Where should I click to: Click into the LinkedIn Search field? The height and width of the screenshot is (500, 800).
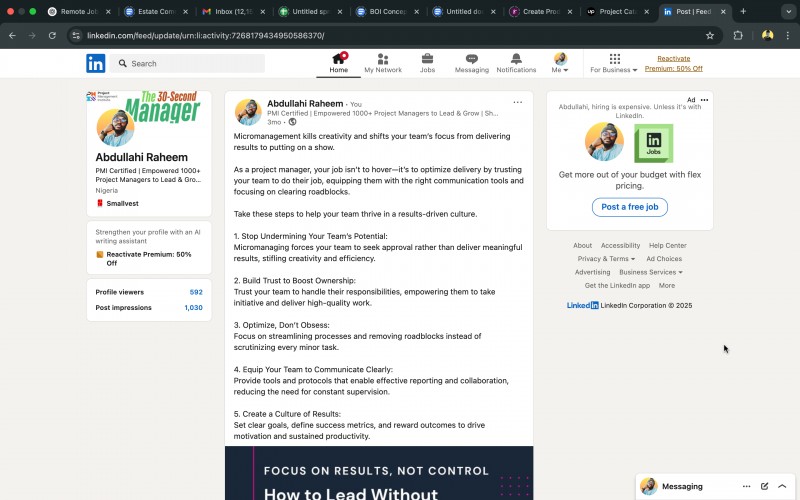pyautogui.click(x=187, y=63)
